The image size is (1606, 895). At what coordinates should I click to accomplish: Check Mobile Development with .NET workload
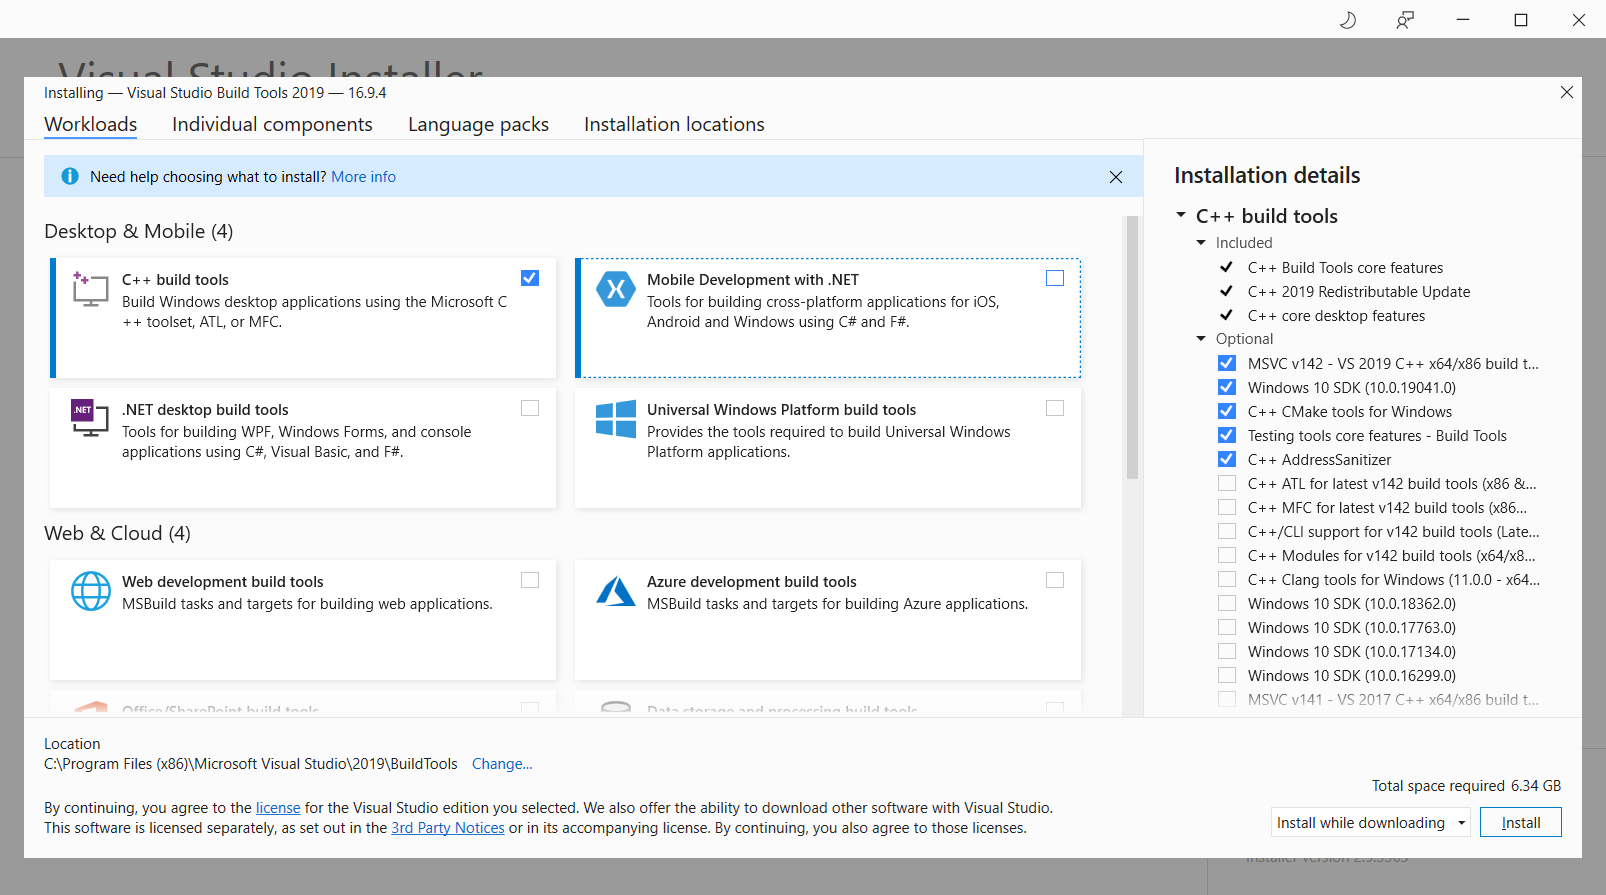pyautogui.click(x=1055, y=278)
